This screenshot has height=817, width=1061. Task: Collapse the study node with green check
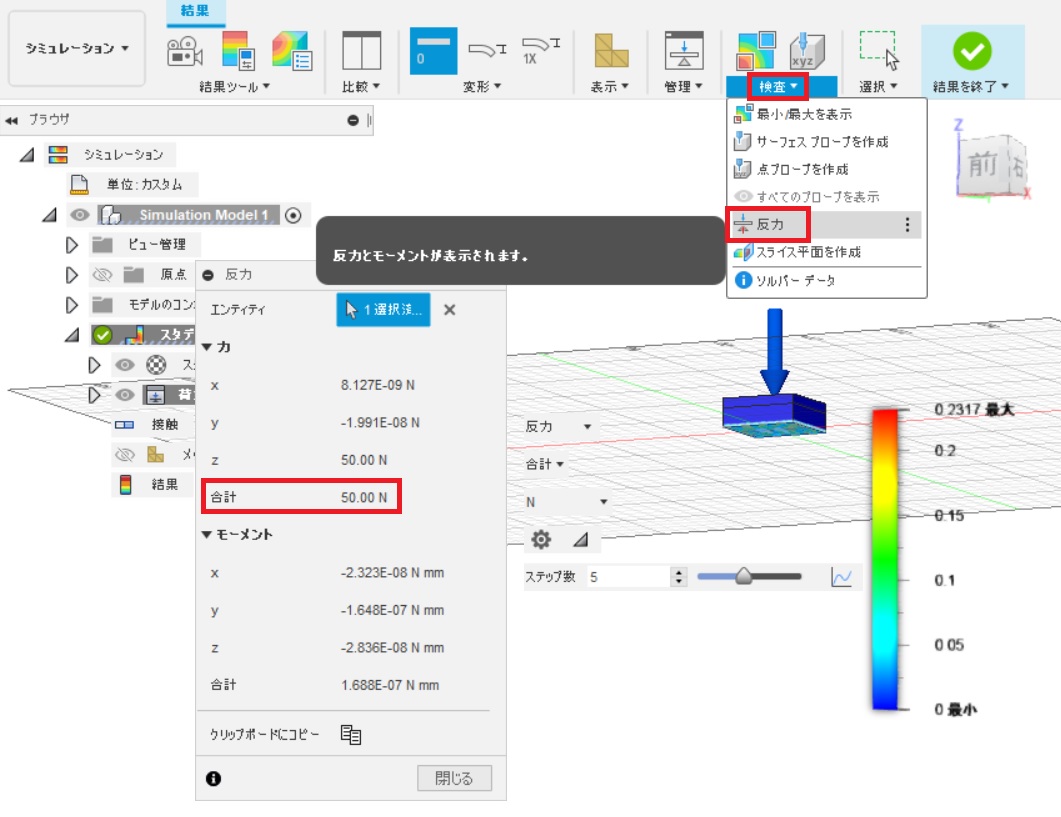72,335
